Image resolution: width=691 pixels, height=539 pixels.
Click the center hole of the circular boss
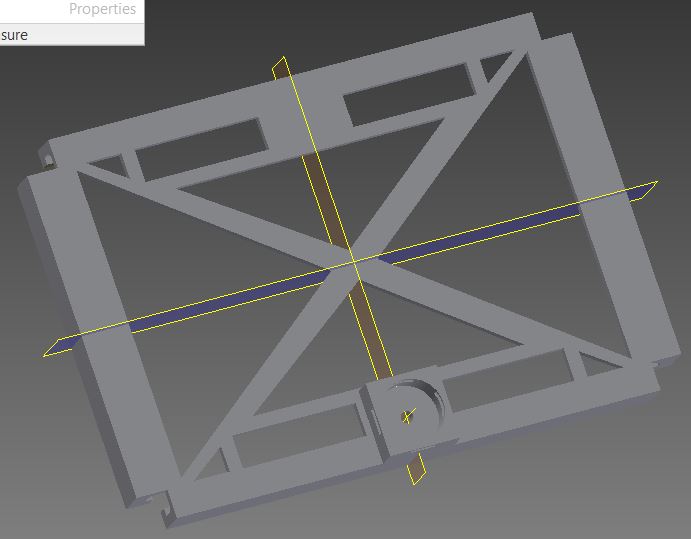tap(407, 416)
